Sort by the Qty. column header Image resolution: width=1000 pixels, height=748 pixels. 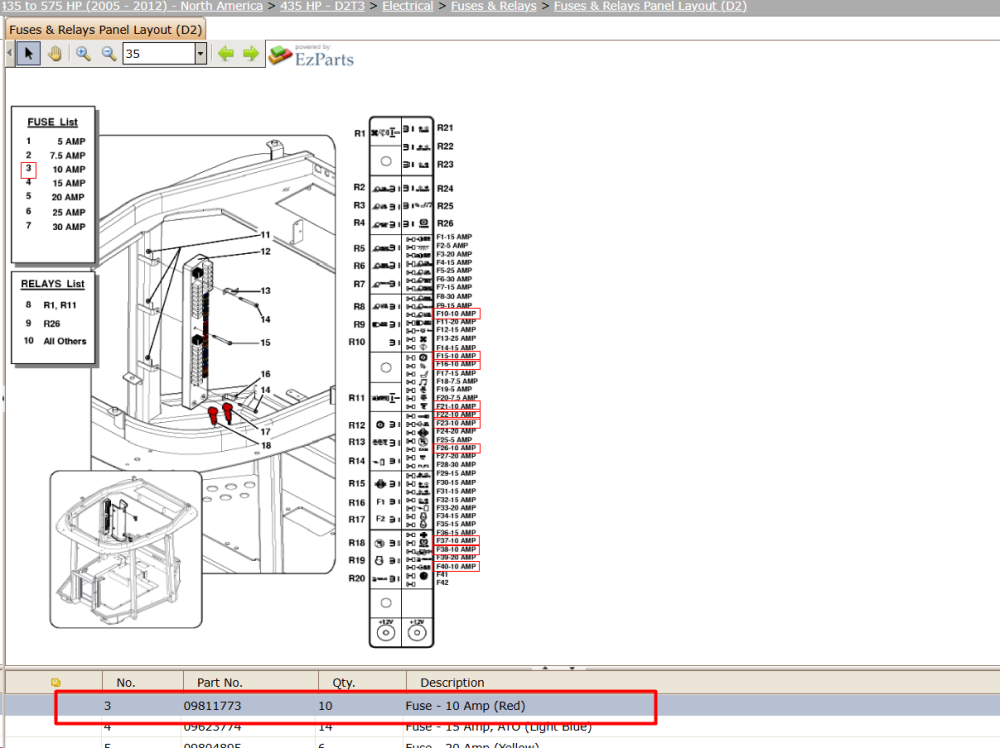click(343, 682)
